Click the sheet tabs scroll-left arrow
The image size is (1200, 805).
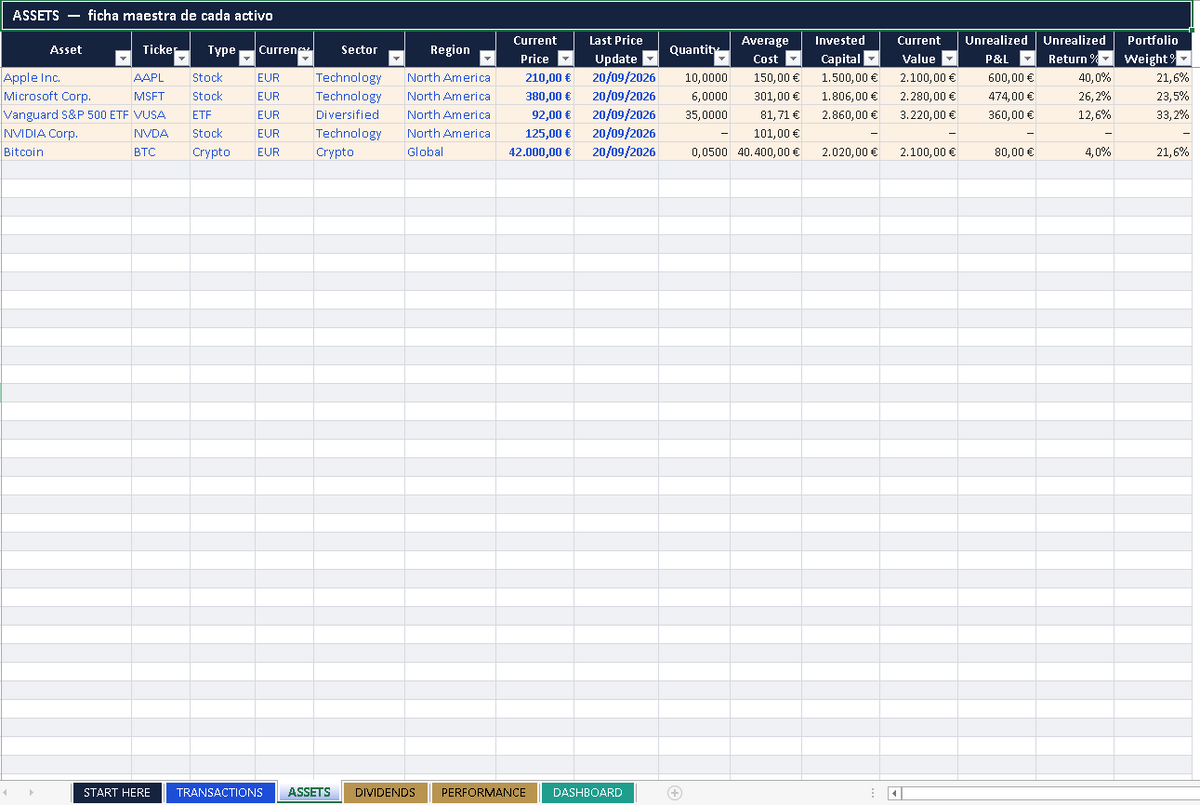coord(6,792)
